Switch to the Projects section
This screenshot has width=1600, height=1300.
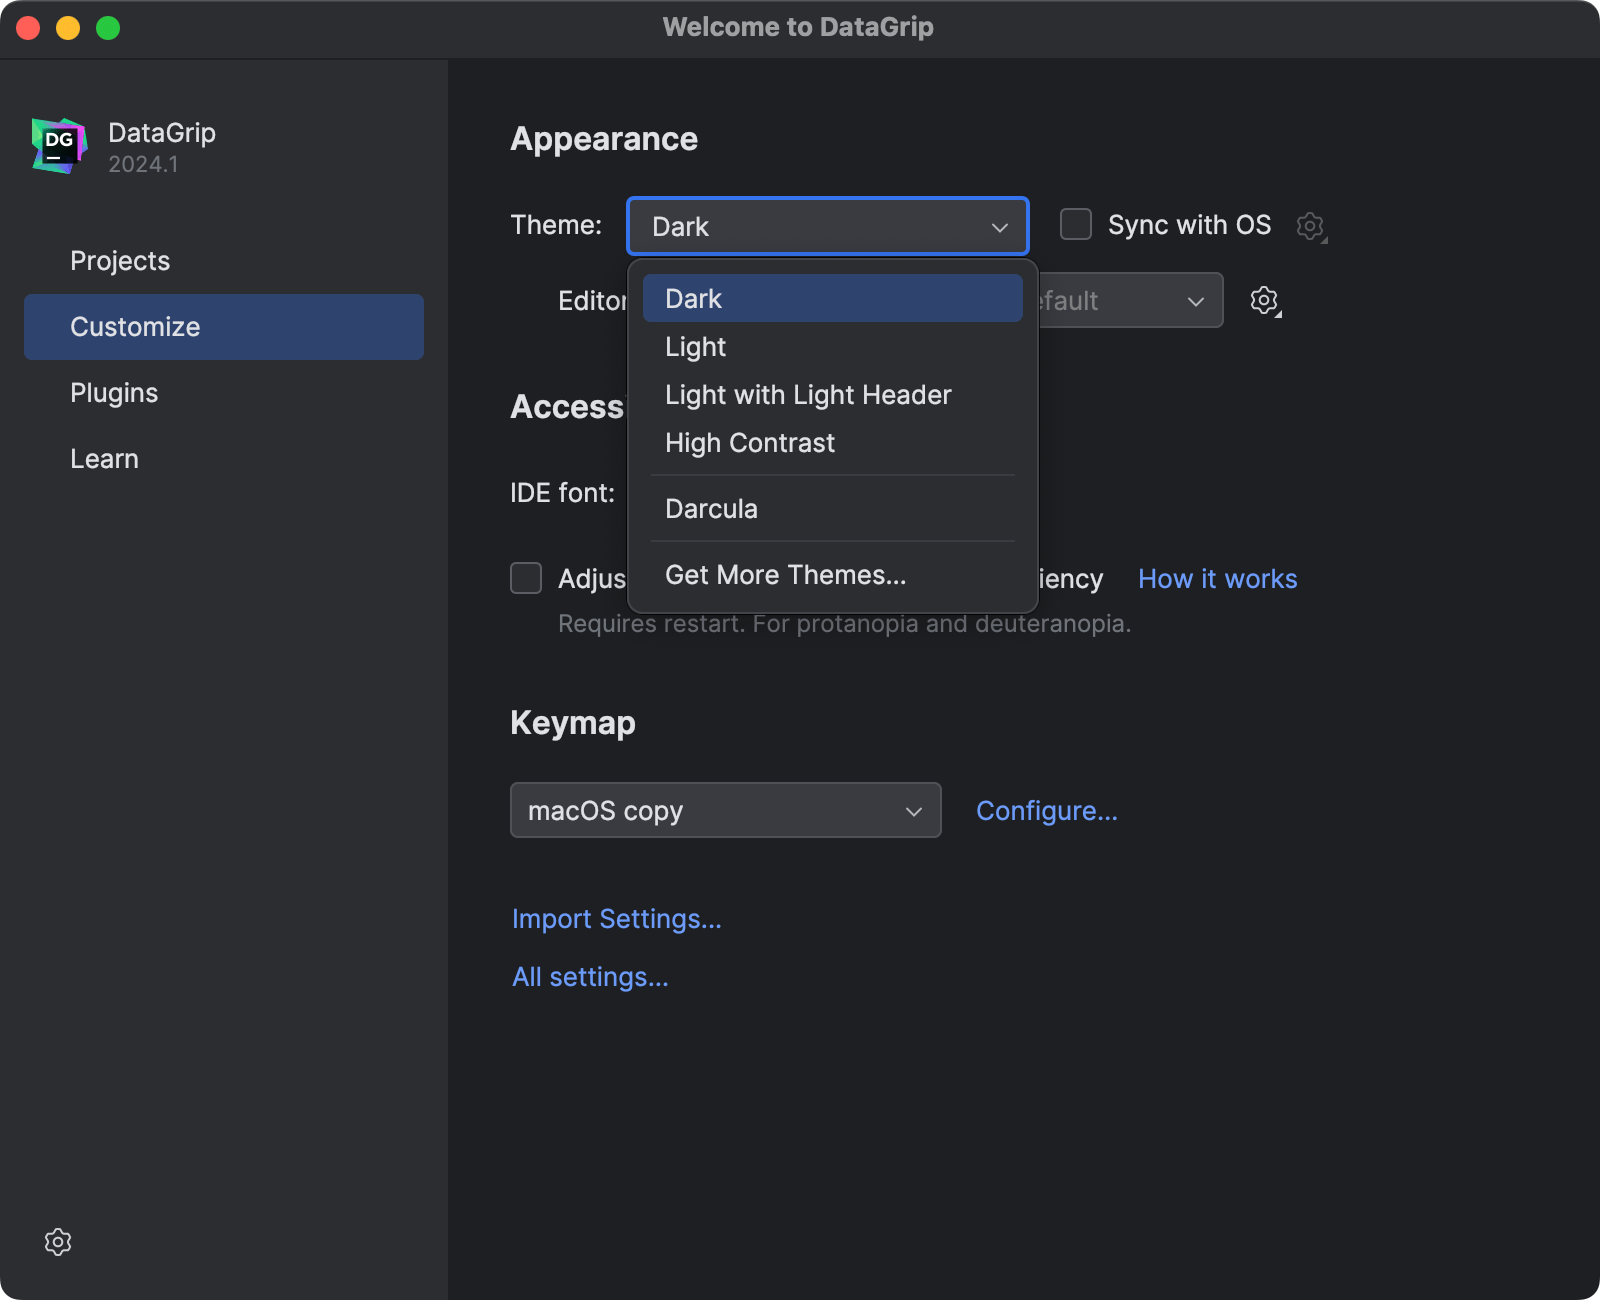(120, 260)
